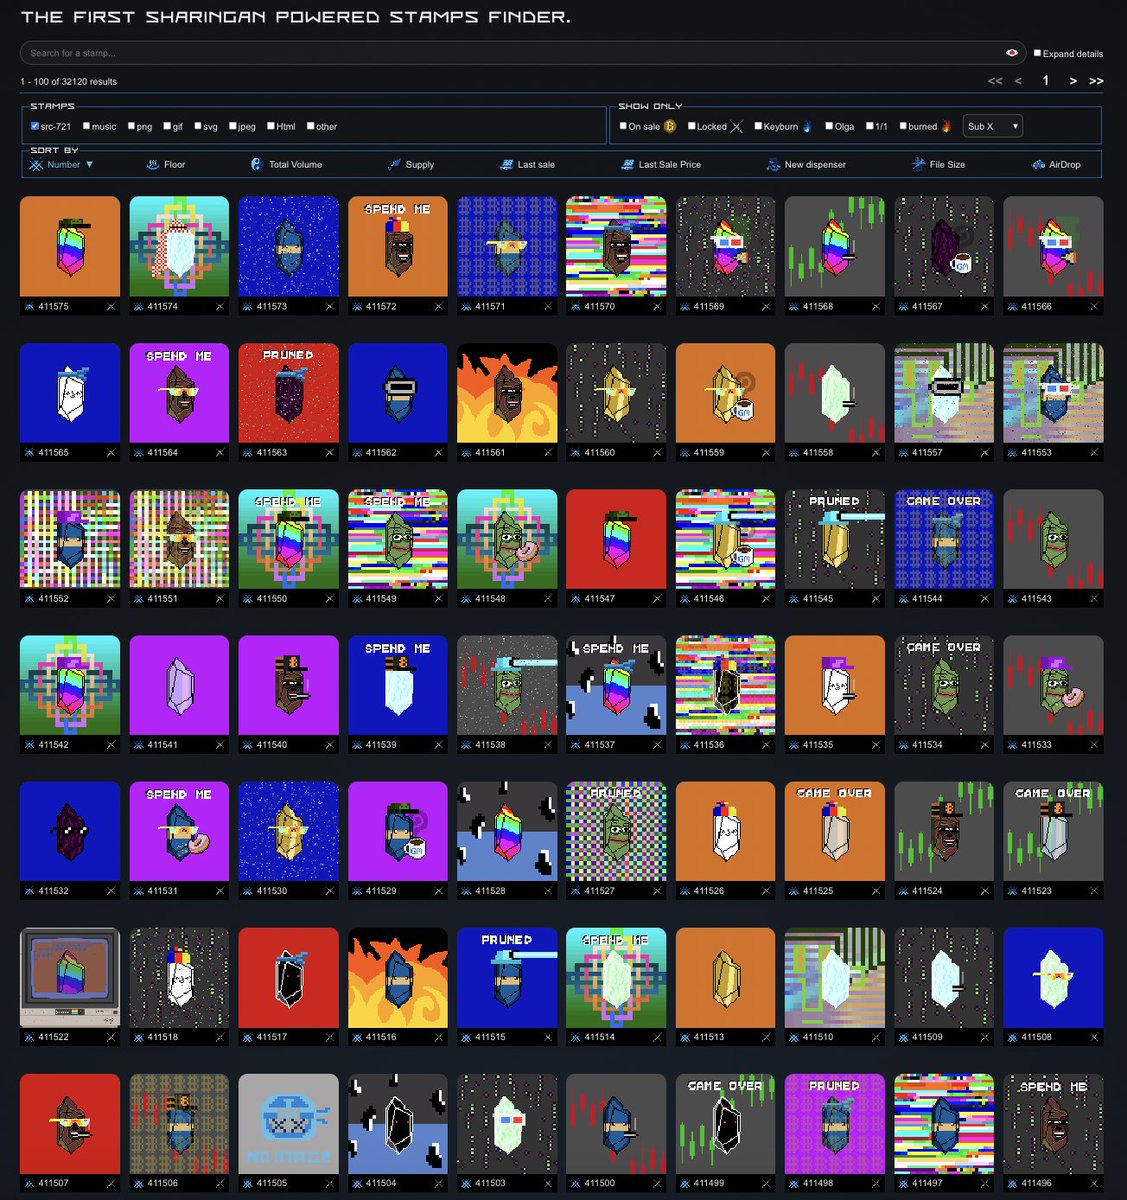Click the crossed icon on stamp 411503
1127x1200 pixels.
(x=548, y=1183)
